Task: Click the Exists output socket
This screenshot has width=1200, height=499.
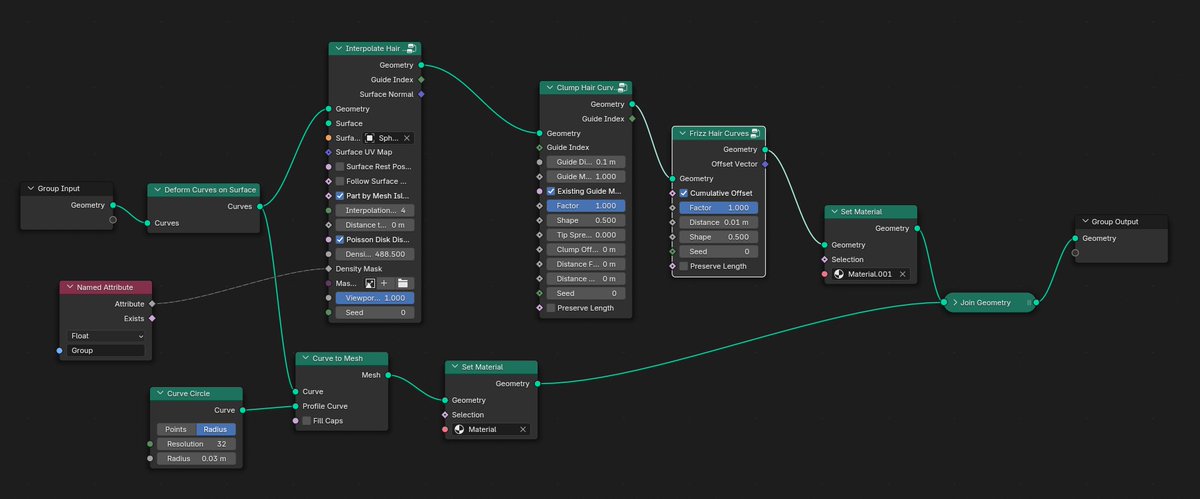Action: pos(152,318)
